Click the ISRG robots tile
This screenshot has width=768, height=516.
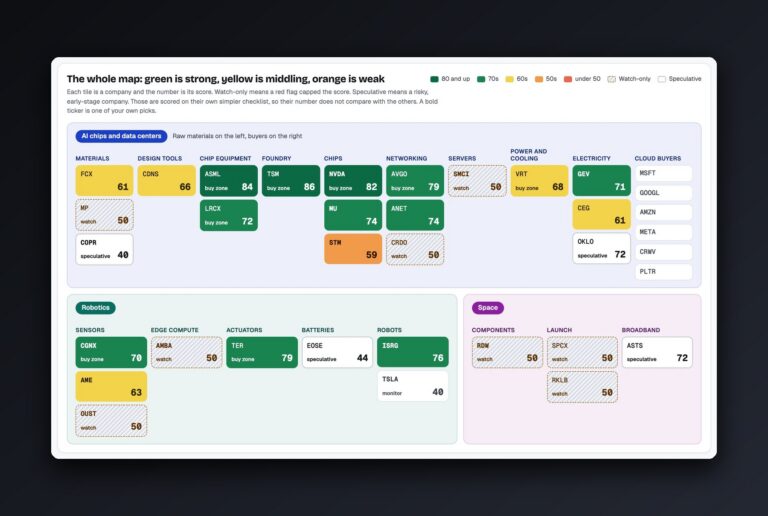pos(413,352)
